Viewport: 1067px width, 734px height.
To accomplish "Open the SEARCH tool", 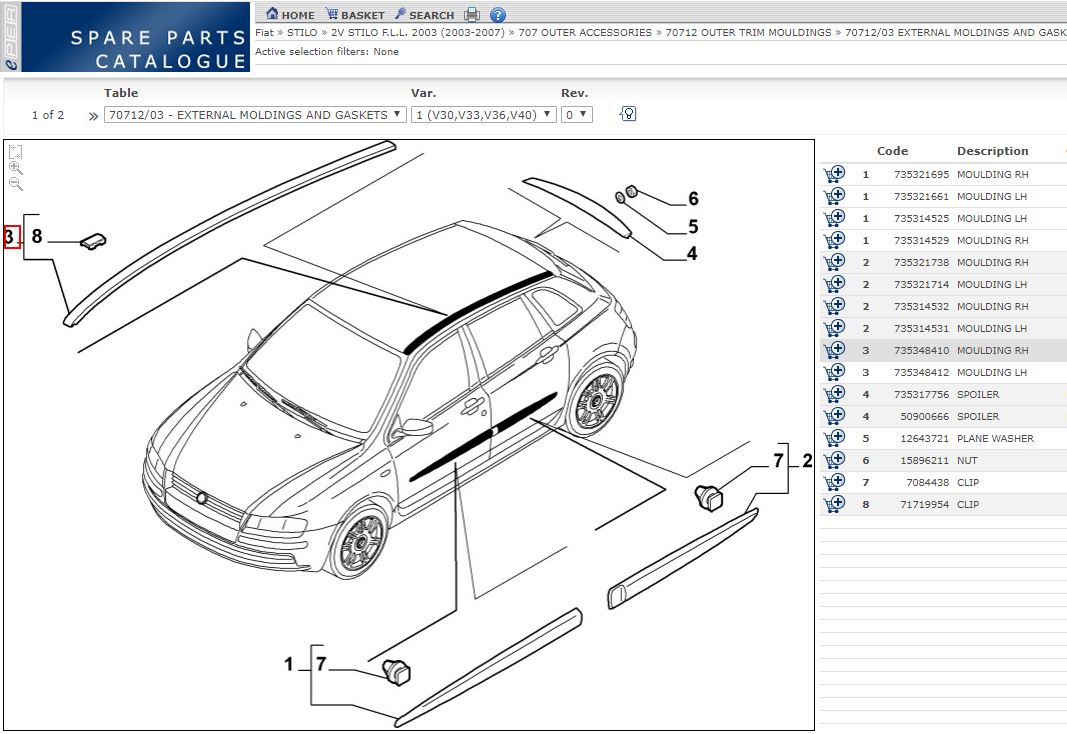I will coord(425,14).
